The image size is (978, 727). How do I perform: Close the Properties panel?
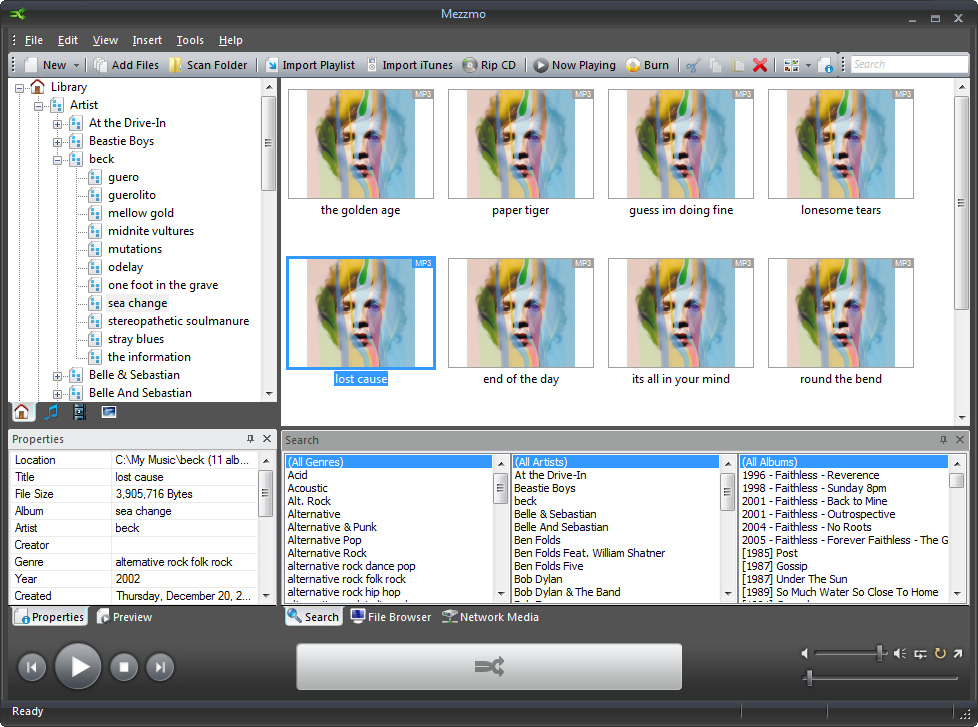pyautogui.click(x=267, y=439)
